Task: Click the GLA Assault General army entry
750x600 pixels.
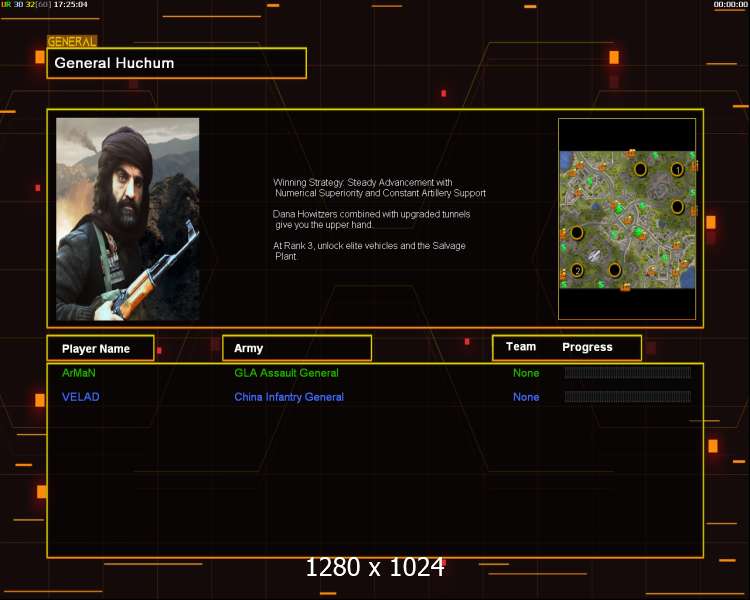Action: pos(286,373)
